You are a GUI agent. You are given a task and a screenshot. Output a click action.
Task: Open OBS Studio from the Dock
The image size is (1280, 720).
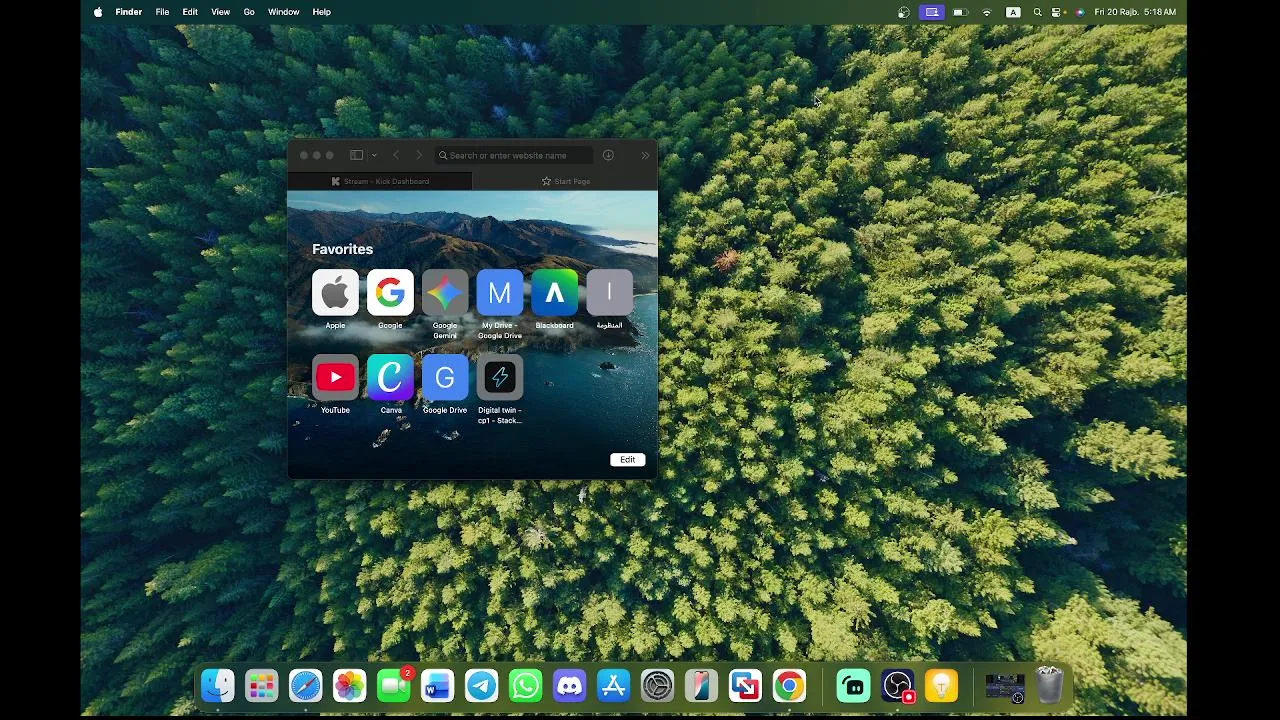[898, 686]
